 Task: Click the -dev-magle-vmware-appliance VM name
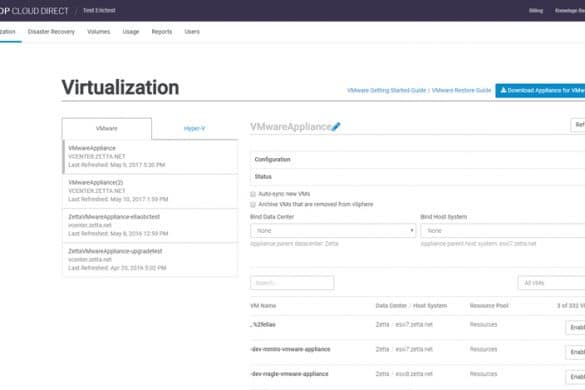click(289, 374)
